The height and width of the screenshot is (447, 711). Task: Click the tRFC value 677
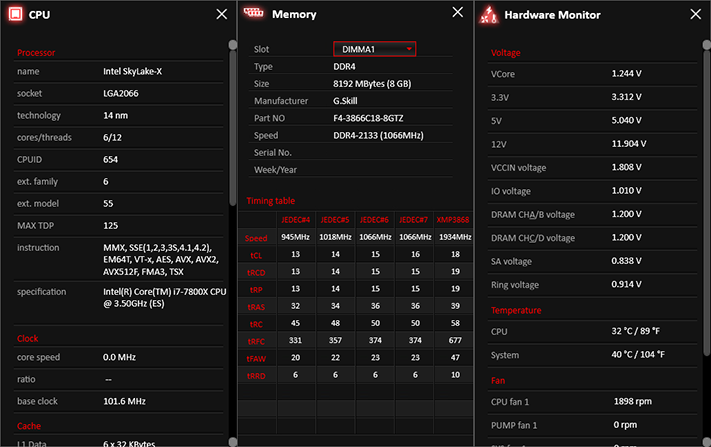point(455,340)
